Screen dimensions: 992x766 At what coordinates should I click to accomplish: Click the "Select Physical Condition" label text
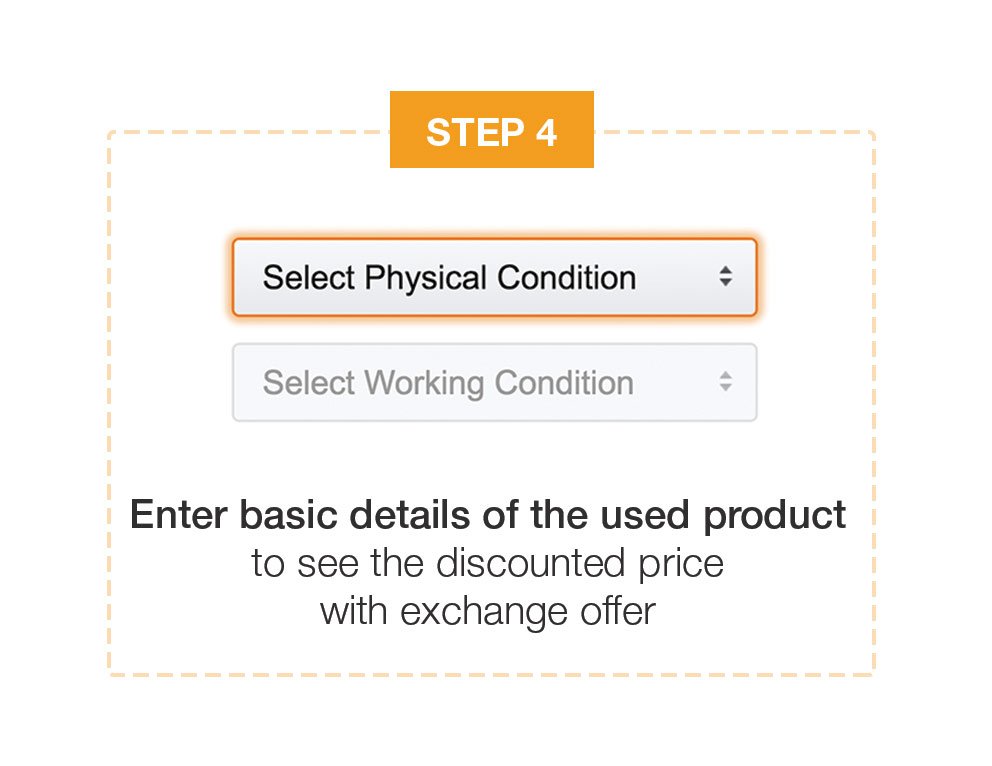449,278
